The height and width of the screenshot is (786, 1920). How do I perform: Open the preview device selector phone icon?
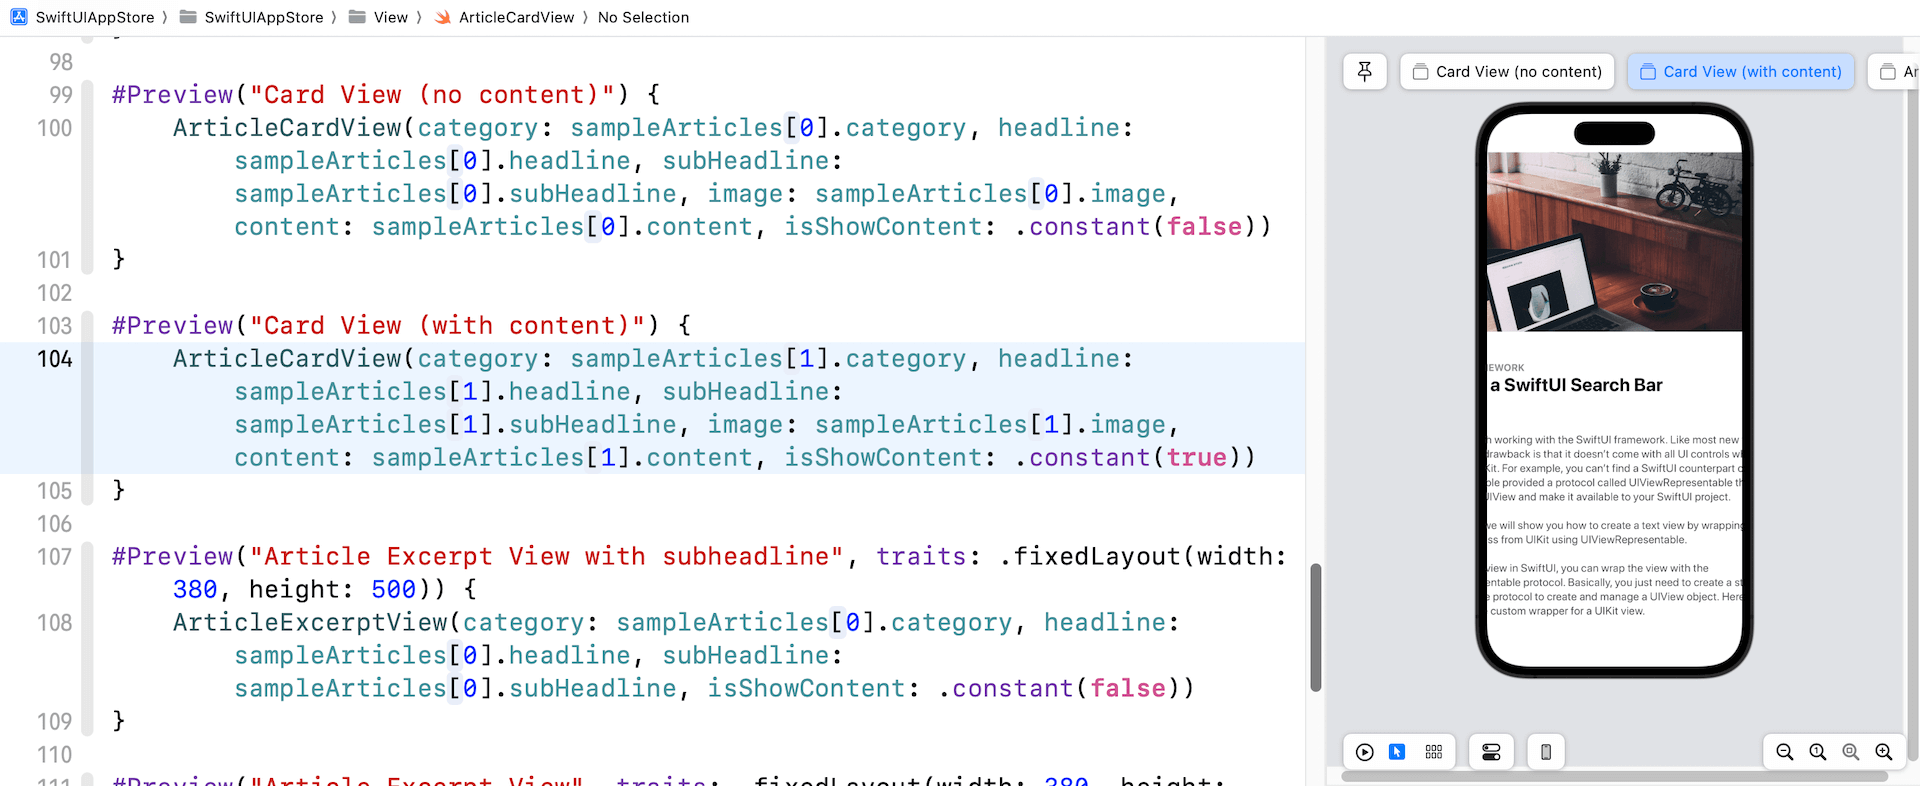point(1545,752)
